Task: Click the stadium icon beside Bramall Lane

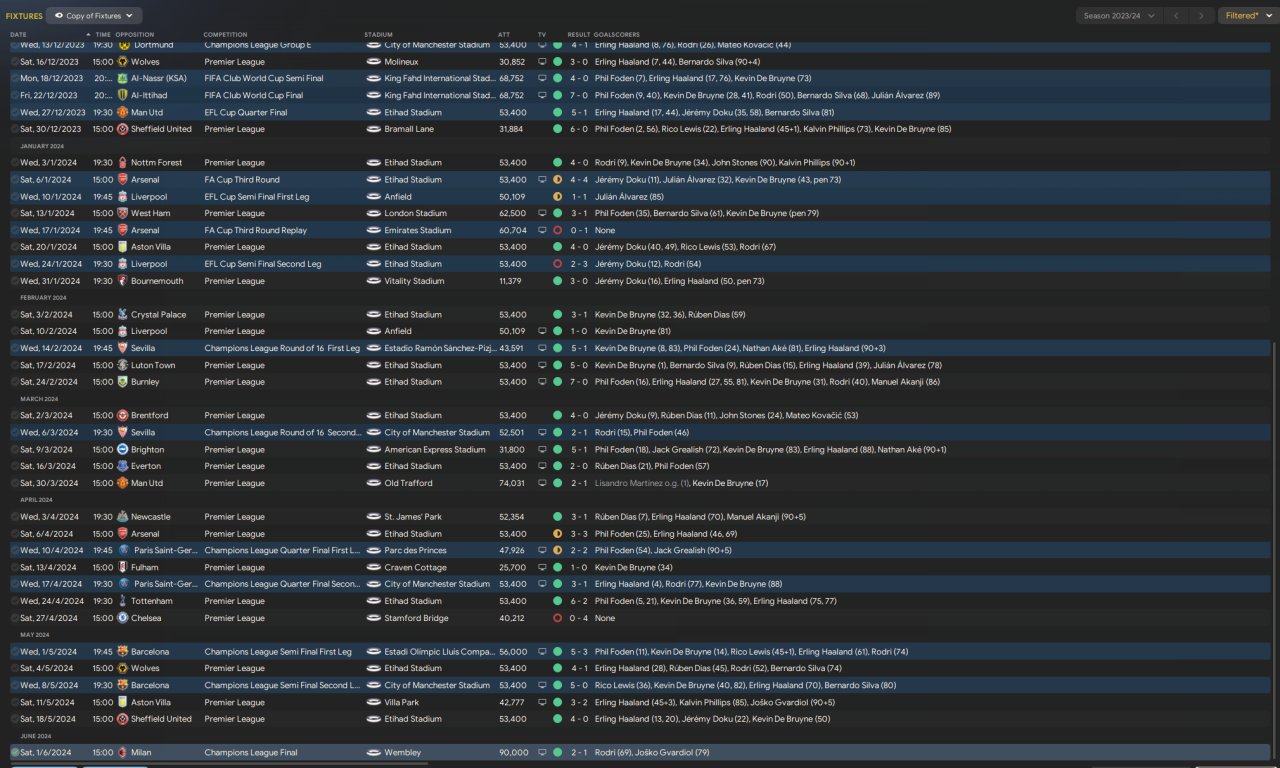Action: pyautogui.click(x=374, y=129)
